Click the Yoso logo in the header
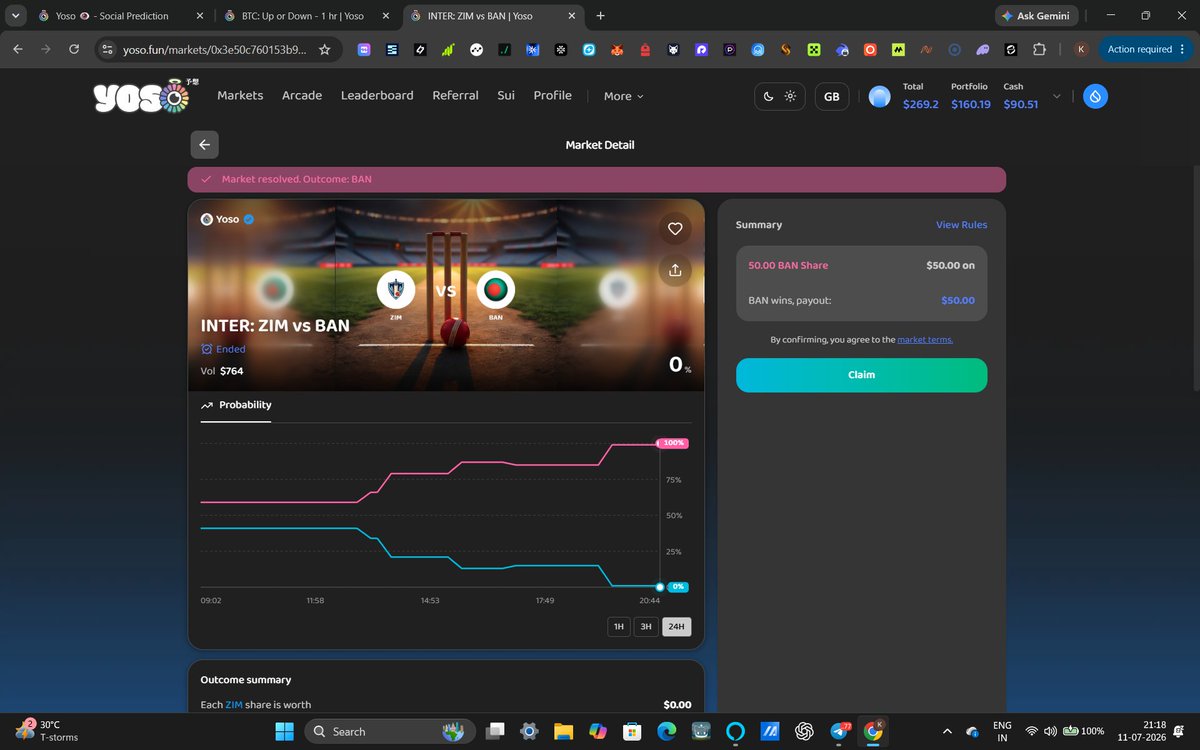 (x=146, y=96)
